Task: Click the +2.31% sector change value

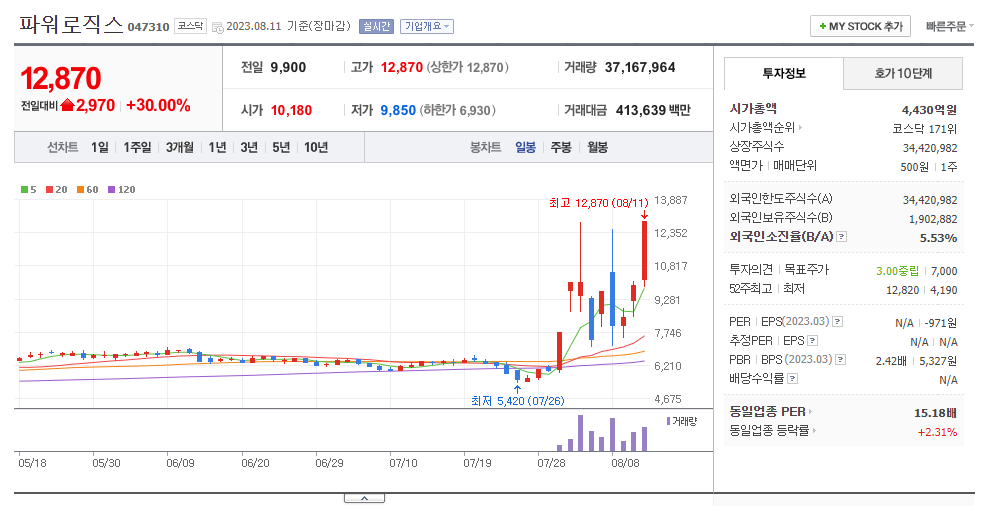Action: [937, 432]
